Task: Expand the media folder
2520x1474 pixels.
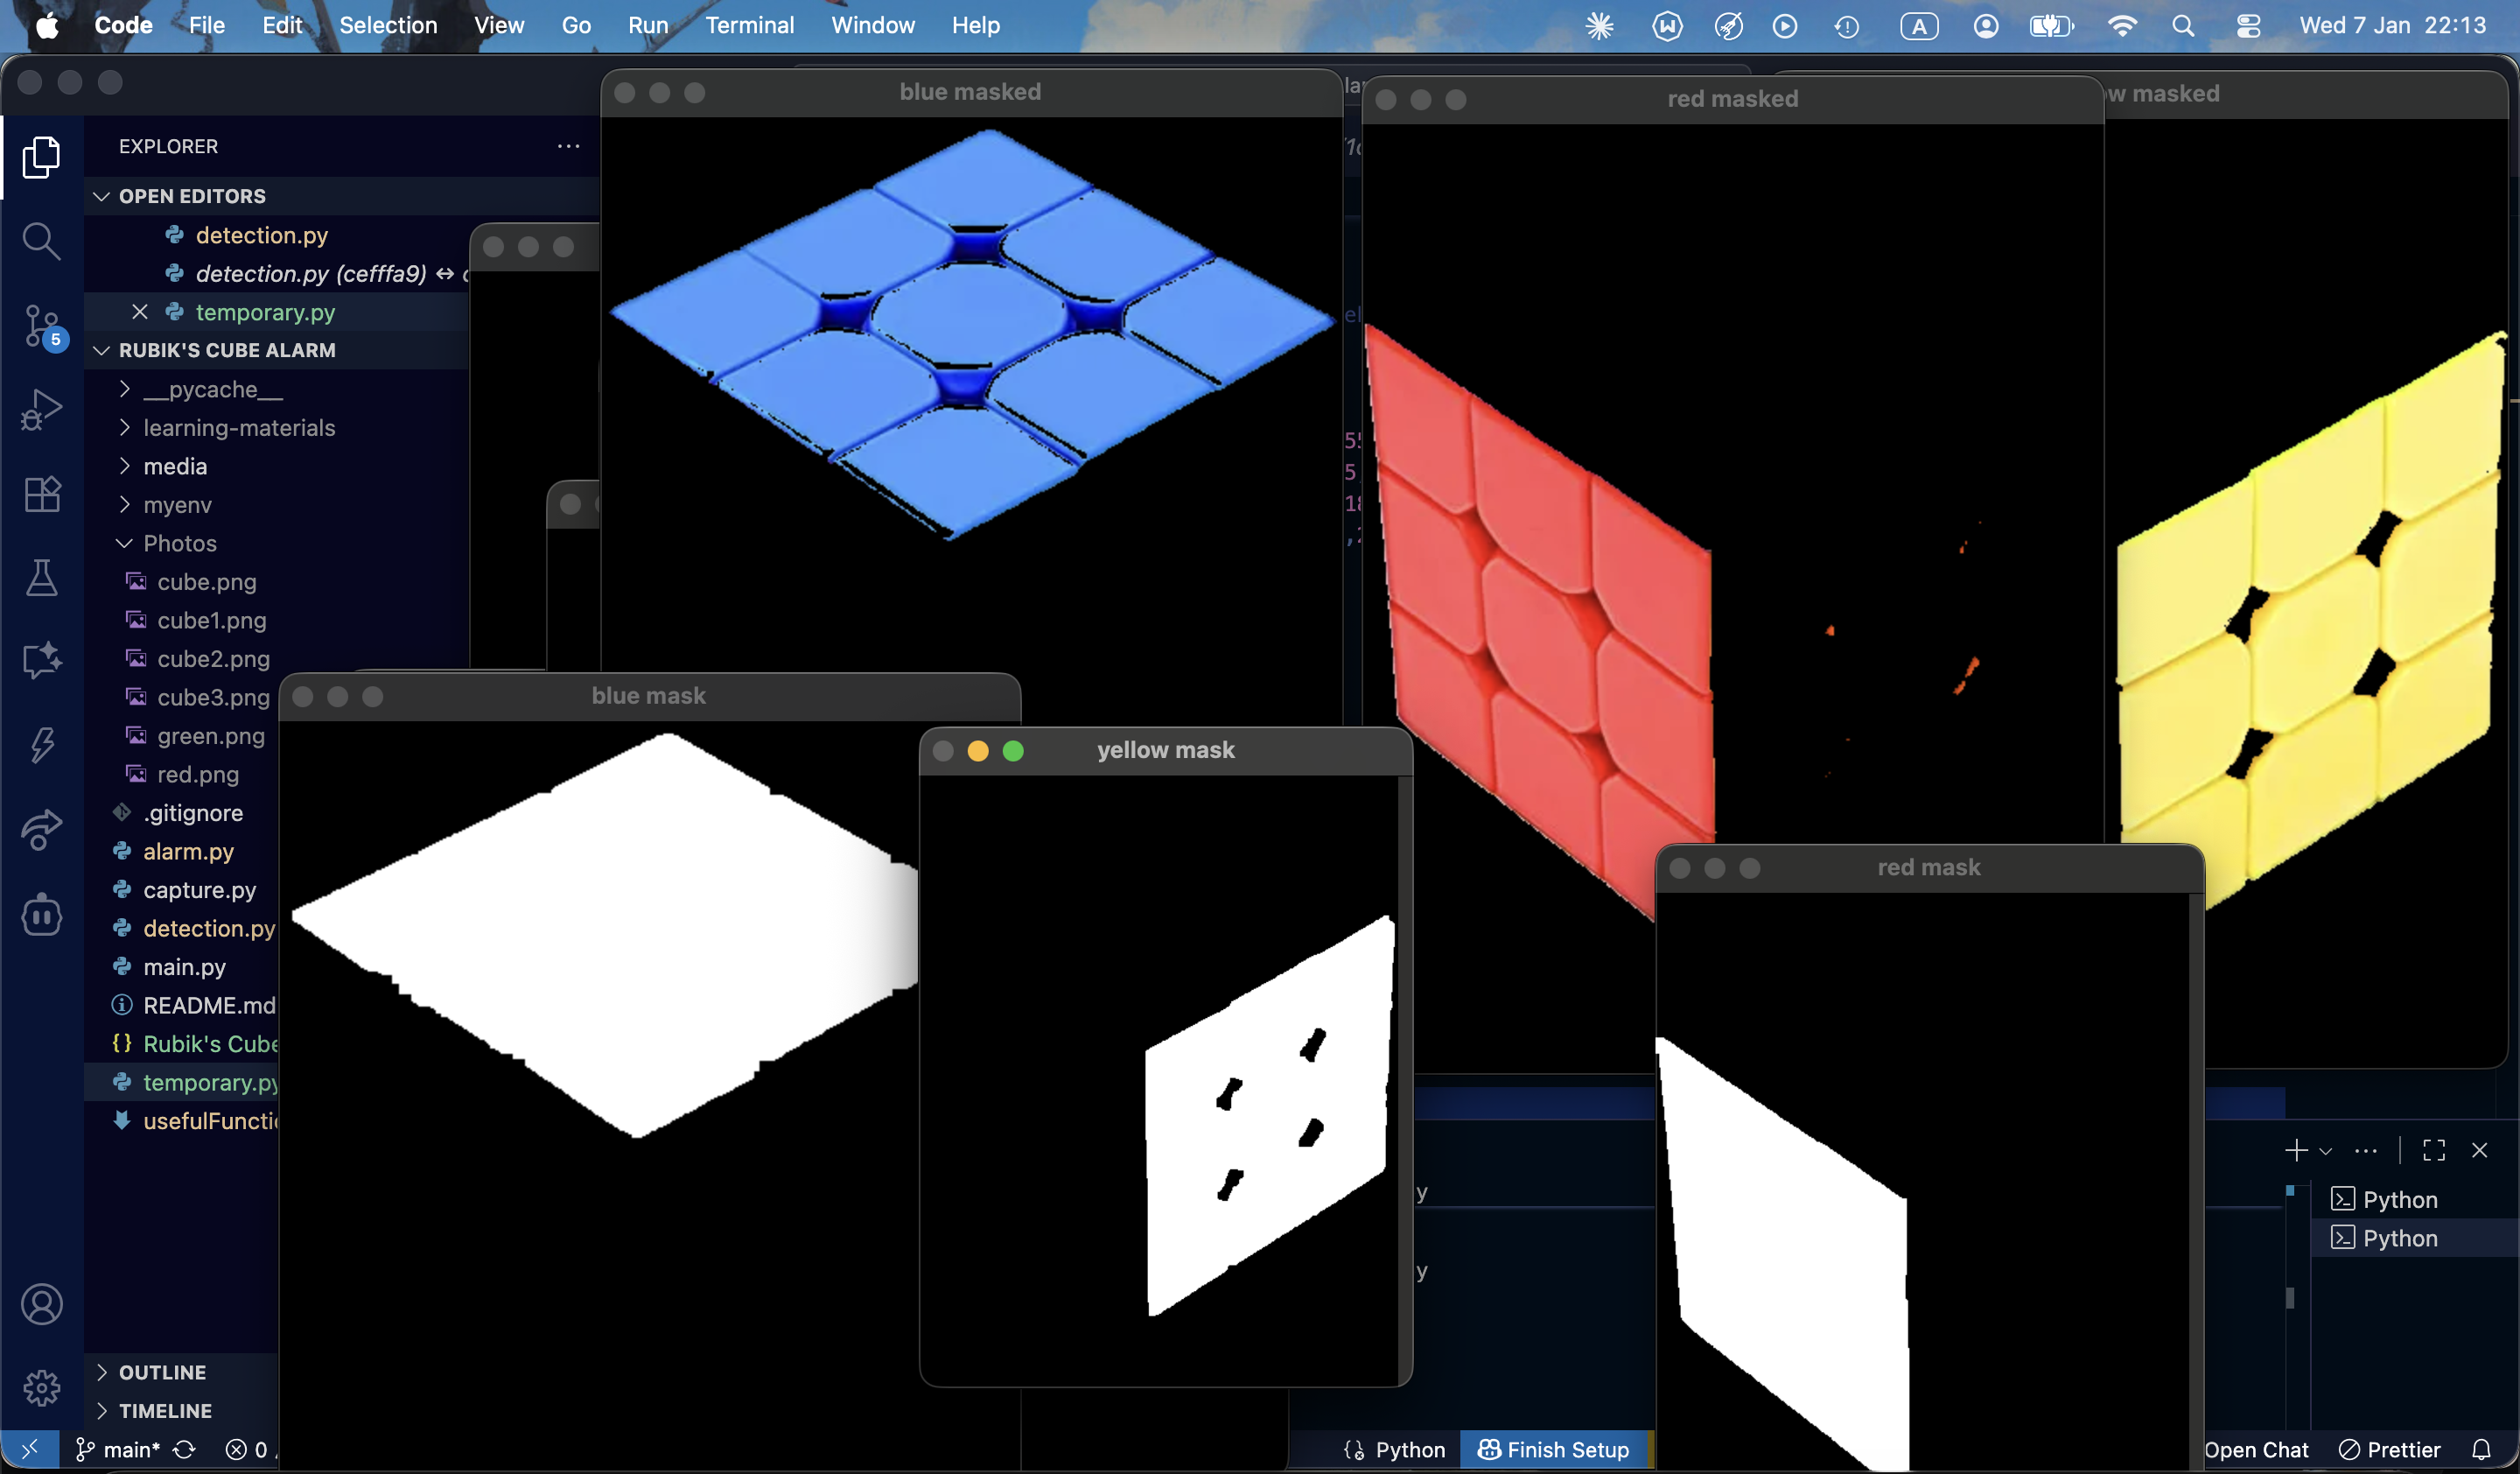Action: click(x=175, y=466)
